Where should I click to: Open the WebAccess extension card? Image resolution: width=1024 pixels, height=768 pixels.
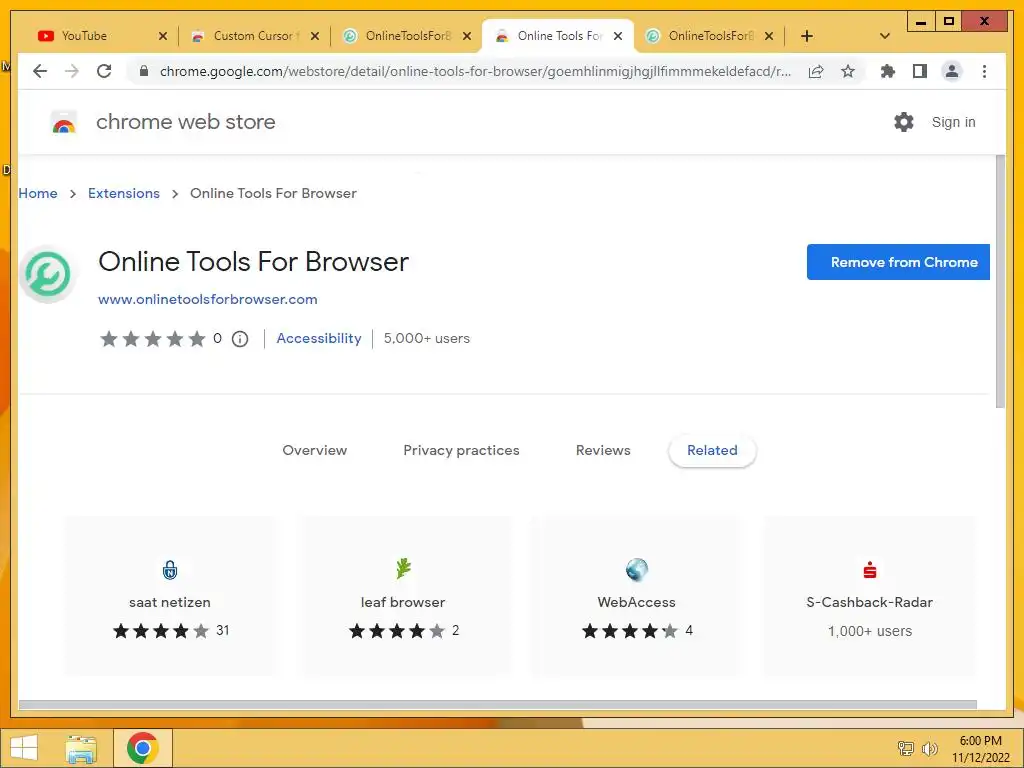[636, 596]
